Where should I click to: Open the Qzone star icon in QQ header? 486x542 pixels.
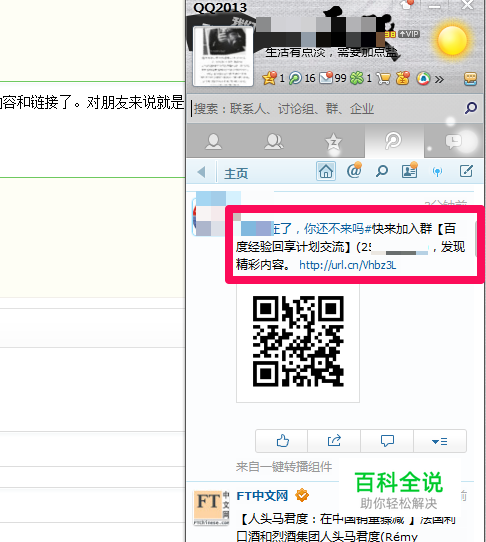pos(270,78)
